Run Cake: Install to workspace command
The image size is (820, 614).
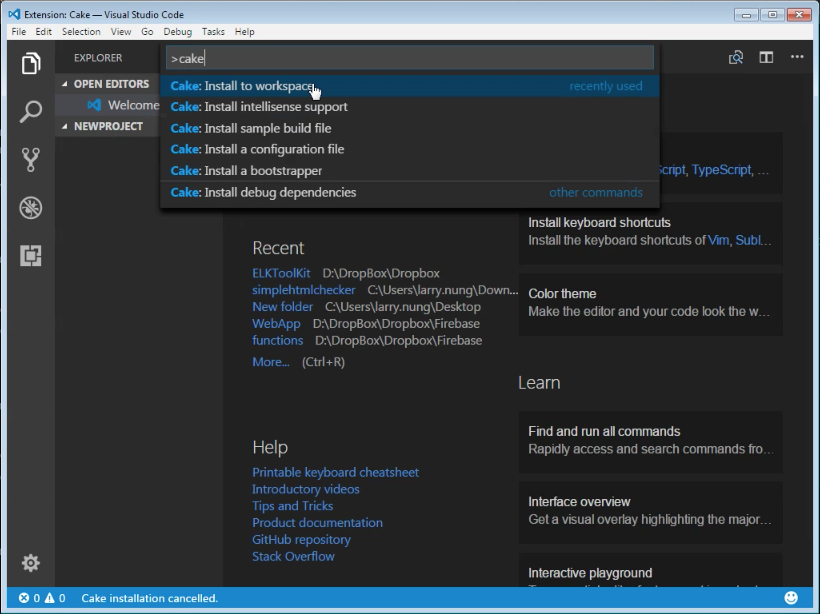click(410, 86)
